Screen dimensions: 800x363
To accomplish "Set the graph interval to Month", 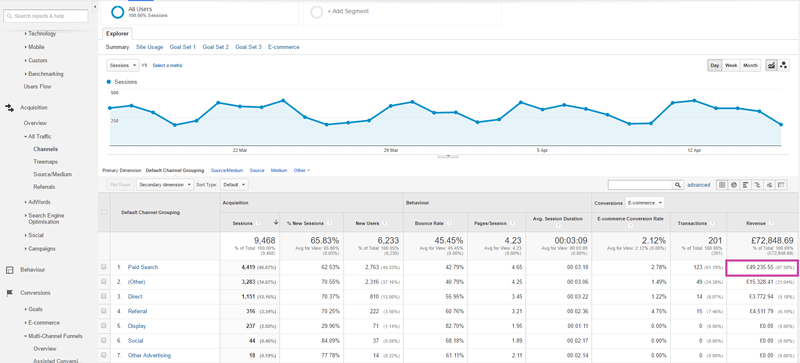I will tap(750, 65).
